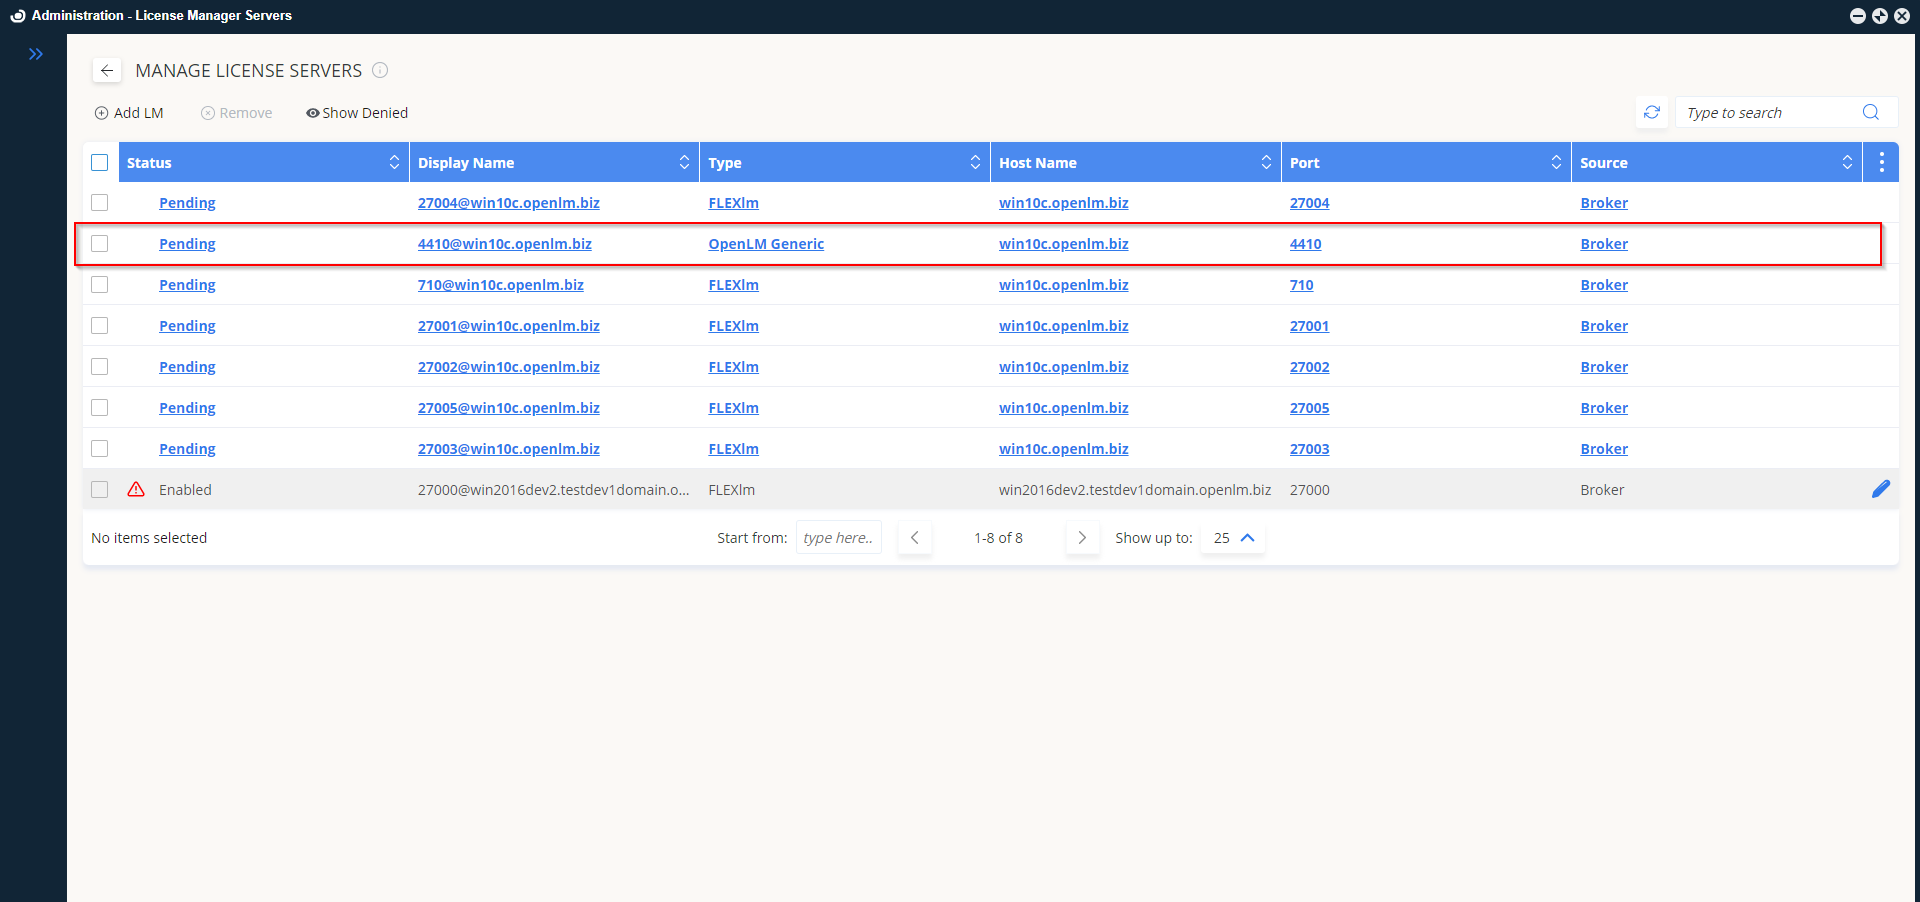Check the select-all checkbox in the header

[99, 161]
